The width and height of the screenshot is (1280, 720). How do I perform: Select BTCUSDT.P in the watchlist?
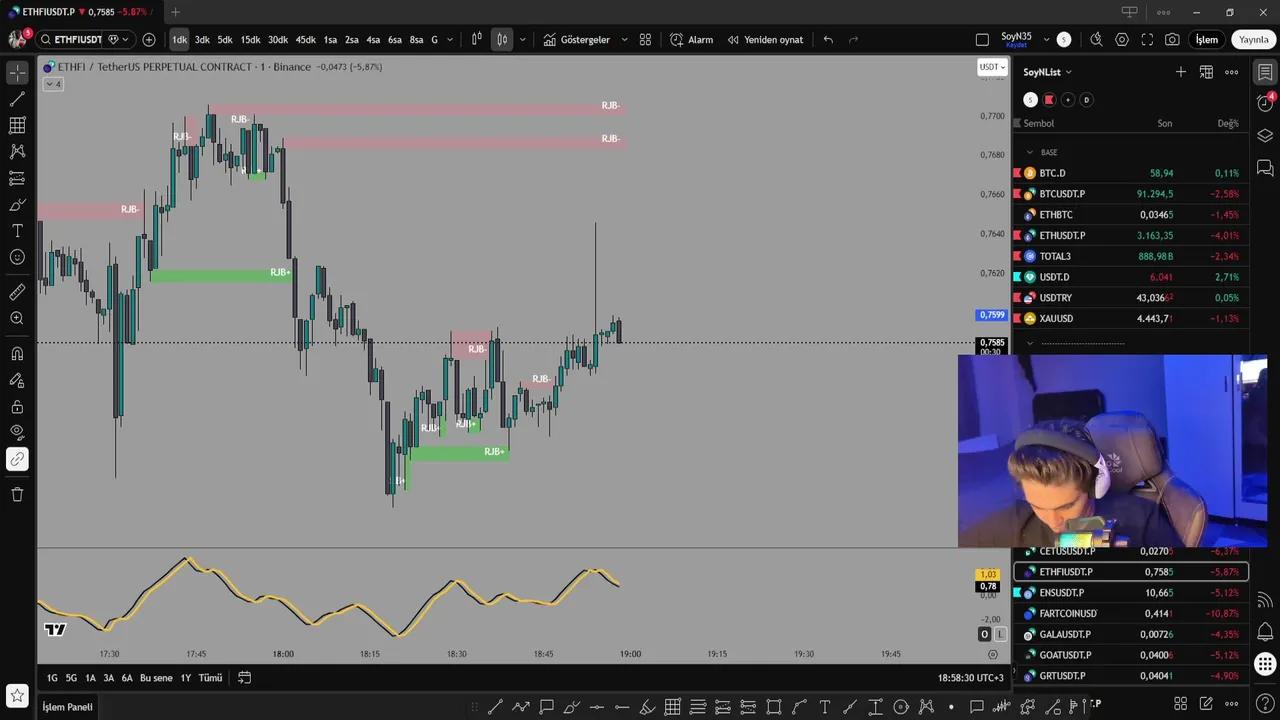1131,194
